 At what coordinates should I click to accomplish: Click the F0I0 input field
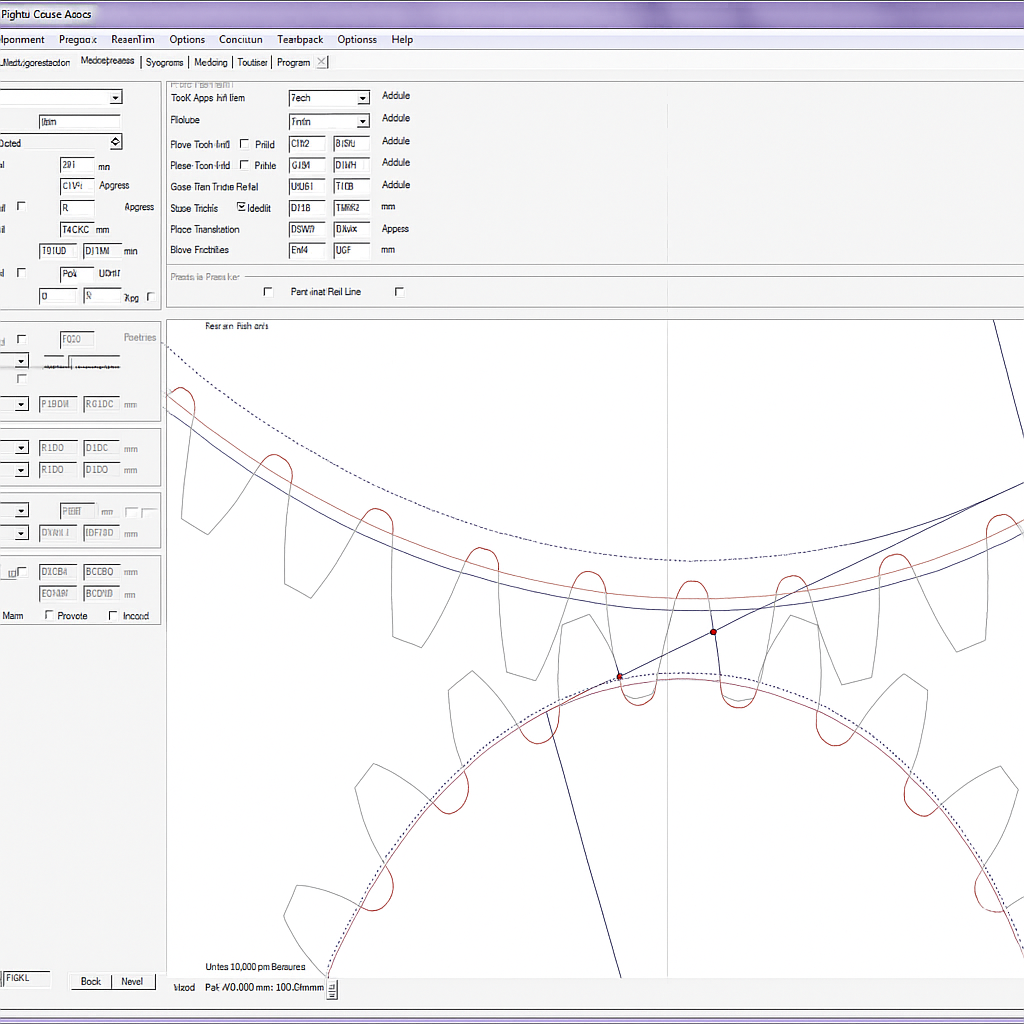click(77, 339)
